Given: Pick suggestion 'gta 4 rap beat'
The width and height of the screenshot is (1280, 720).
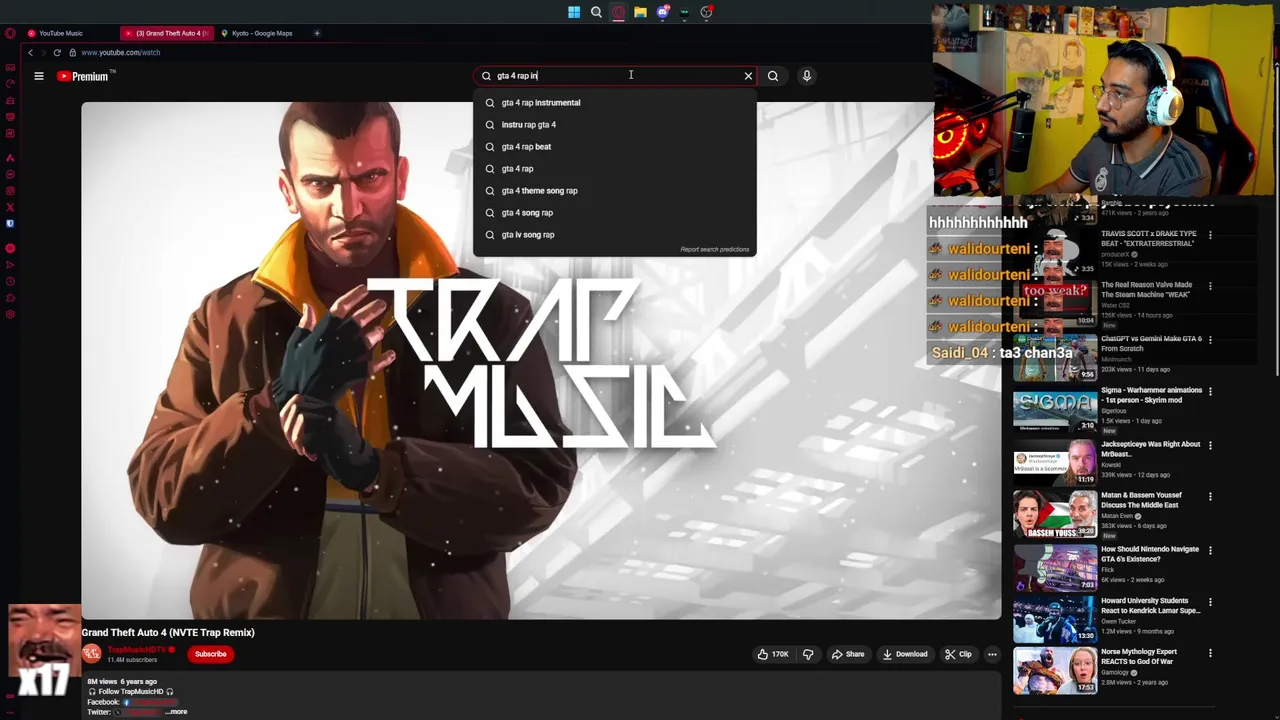Looking at the screenshot, I should tap(615, 146).
